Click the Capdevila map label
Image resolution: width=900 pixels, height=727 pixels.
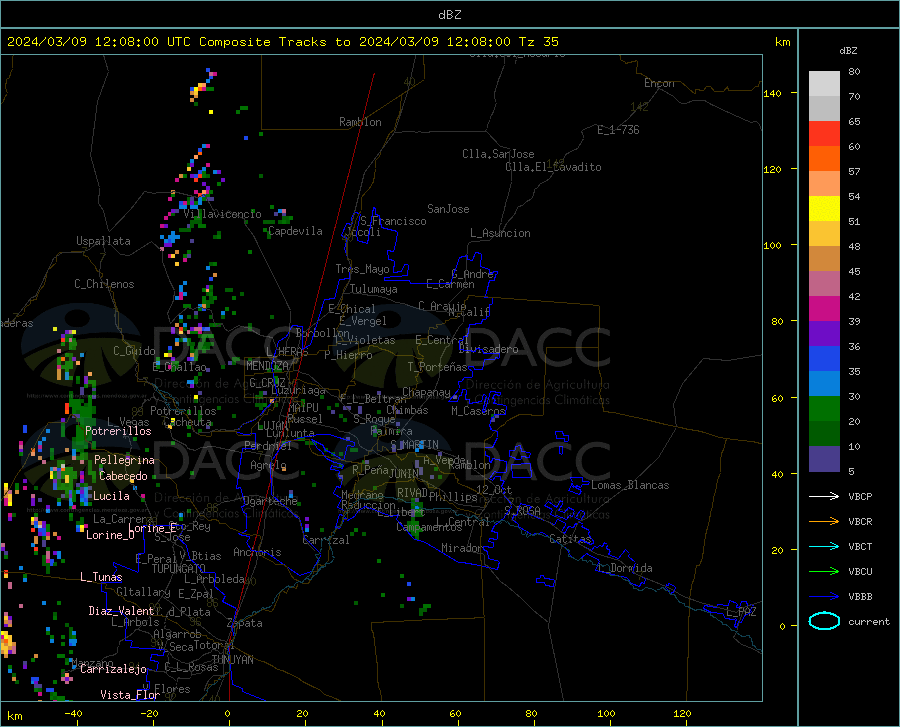point(295,231)
